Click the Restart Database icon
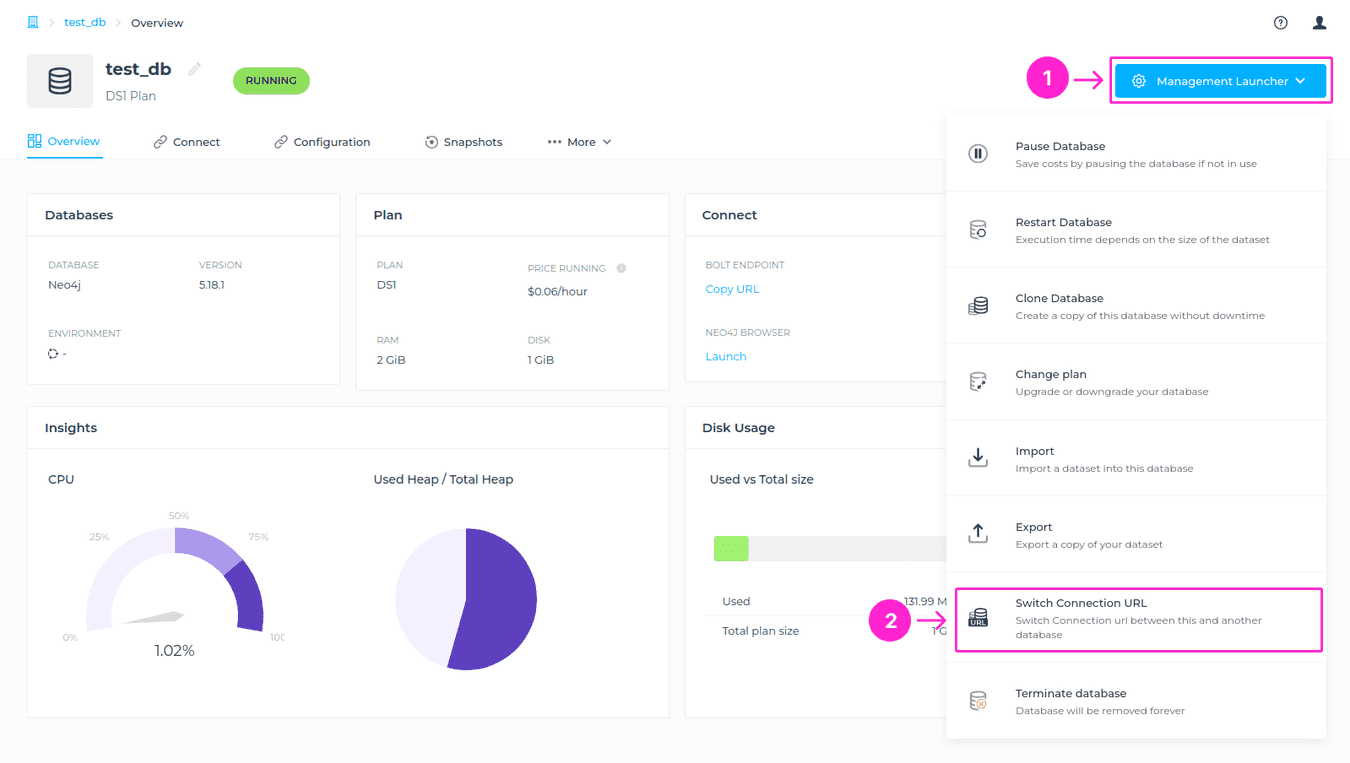Viewport: 1350px width, 763px height. (x=978, y=229)
